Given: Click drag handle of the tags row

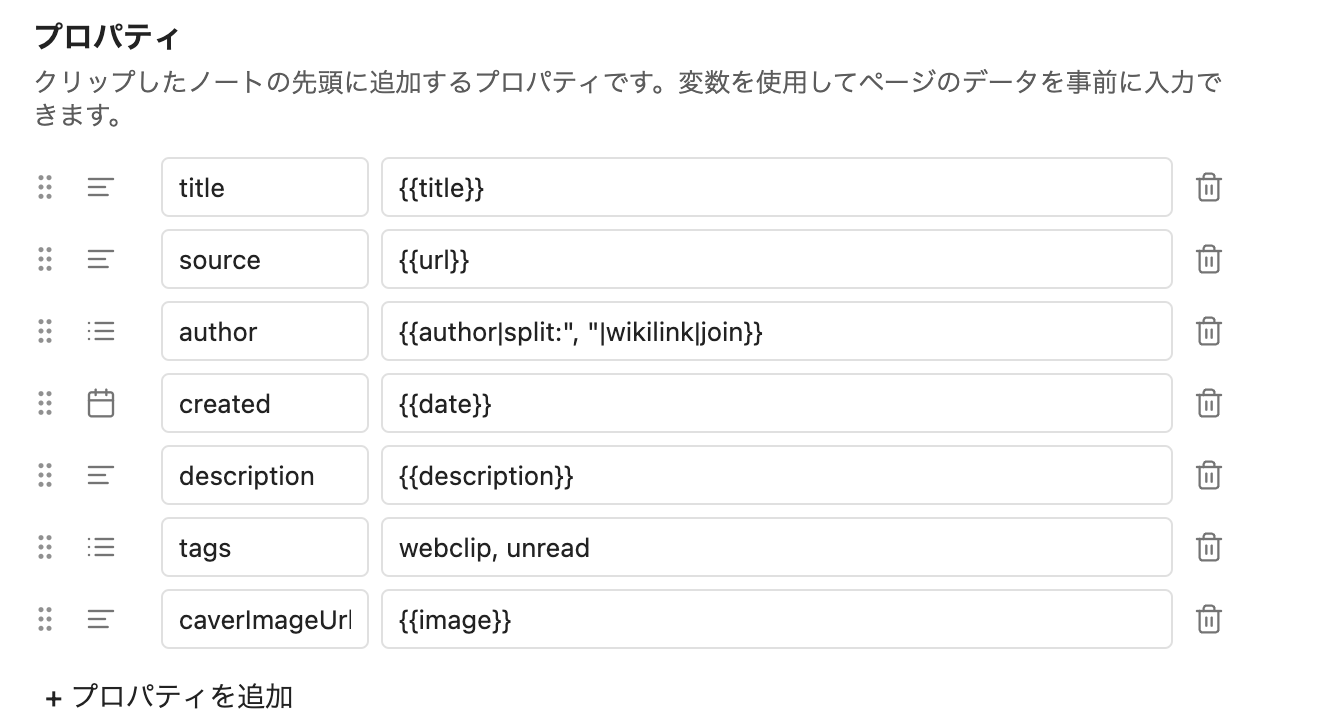Looking at the screenshot, I should click(45, 548).
